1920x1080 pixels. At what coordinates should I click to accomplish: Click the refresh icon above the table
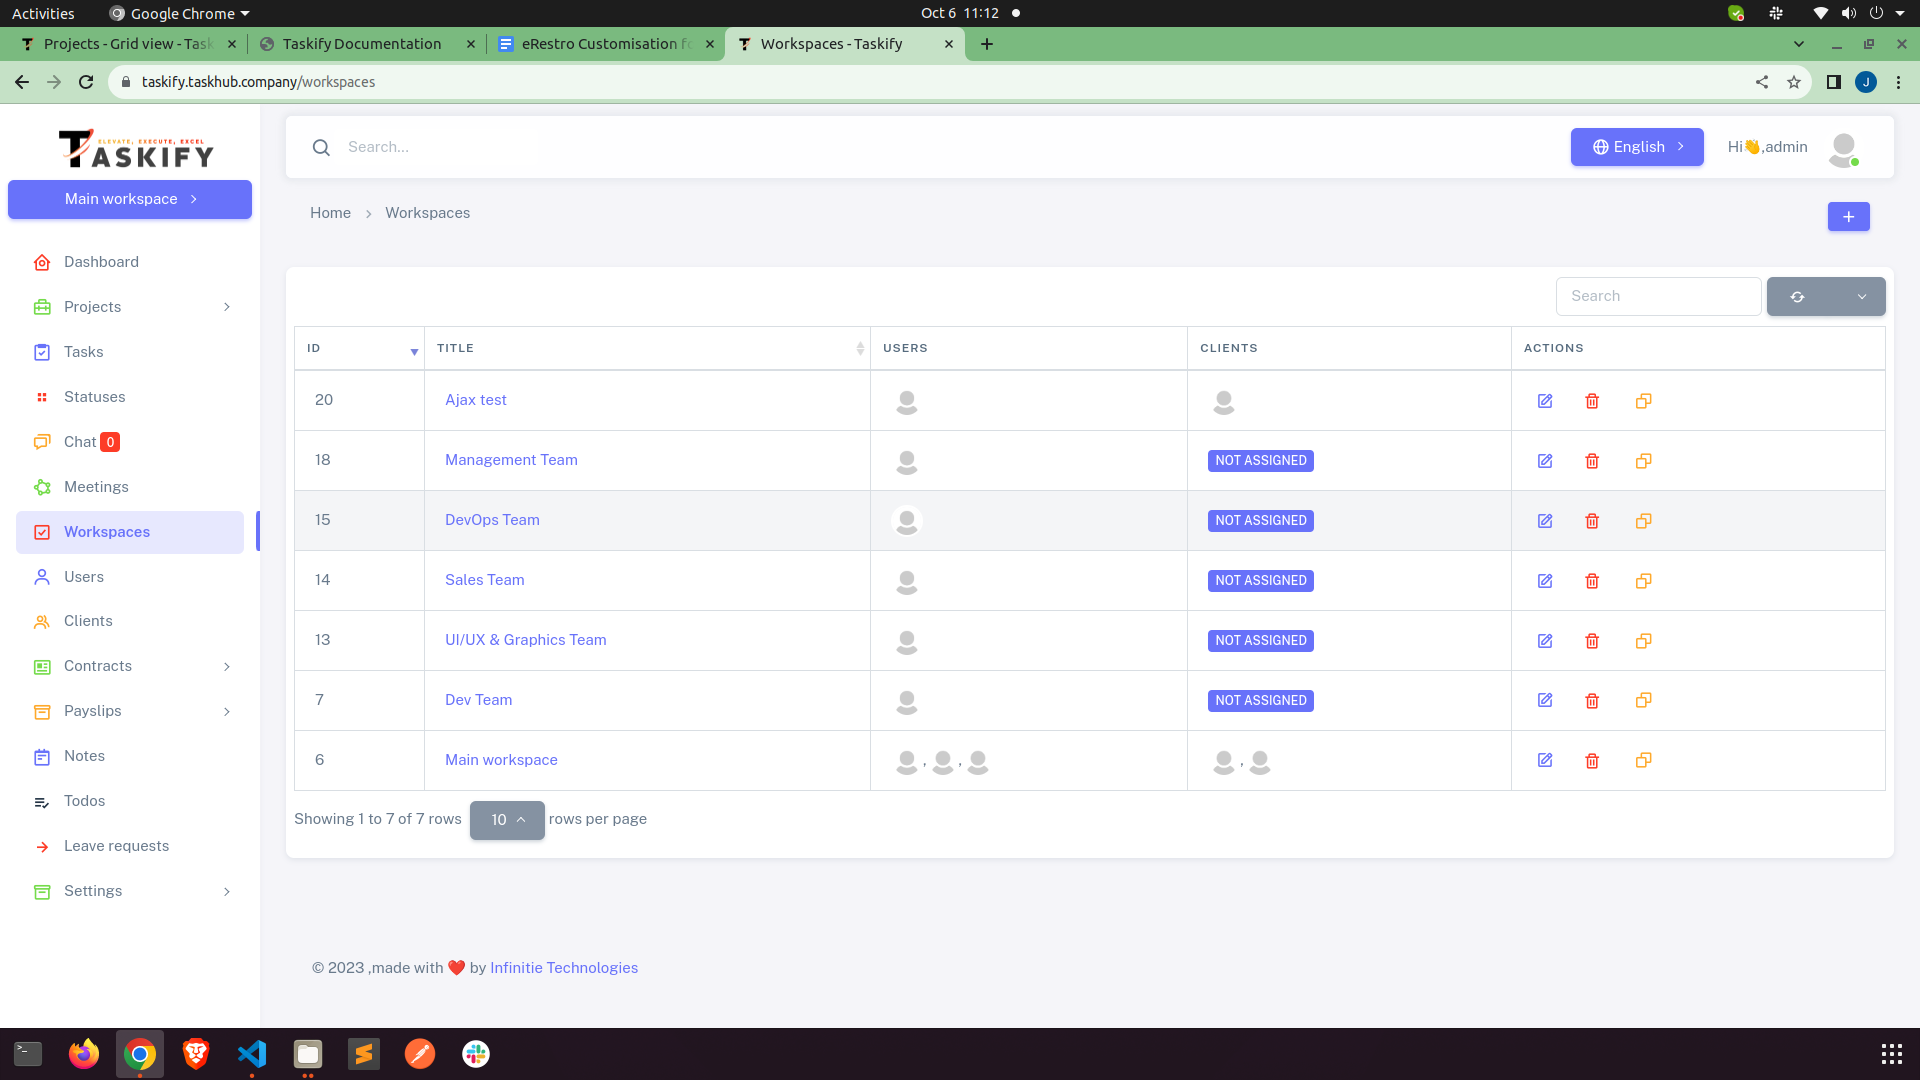pos(1797,296)
